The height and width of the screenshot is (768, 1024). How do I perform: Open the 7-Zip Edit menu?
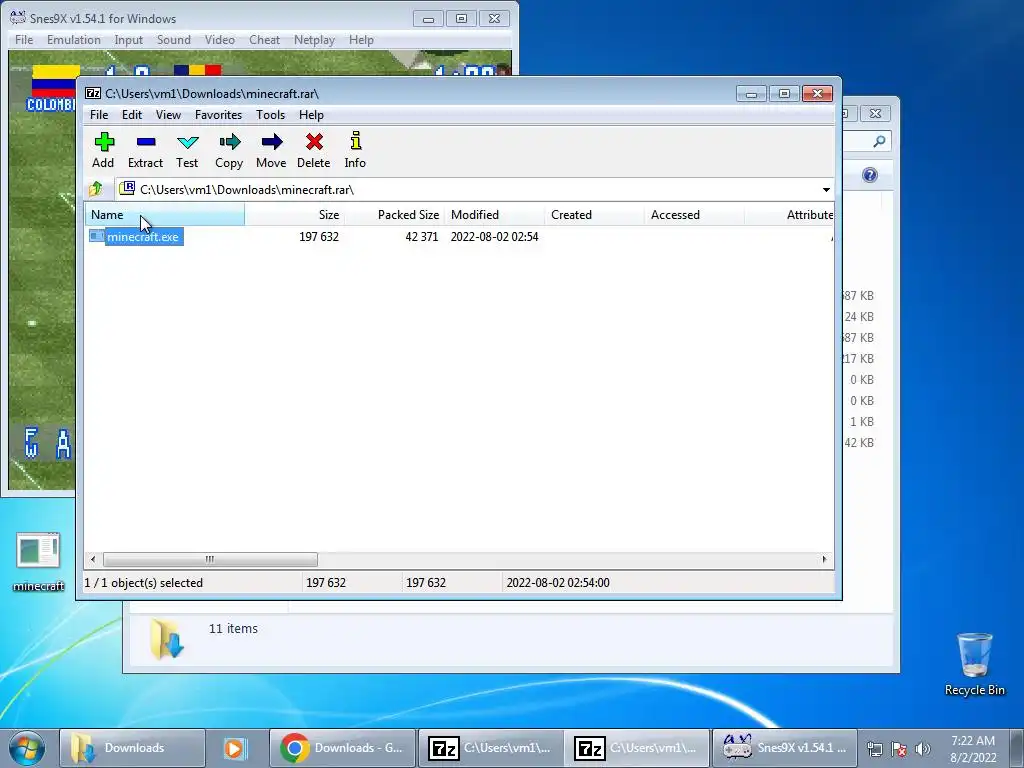(x=132, y=115)
